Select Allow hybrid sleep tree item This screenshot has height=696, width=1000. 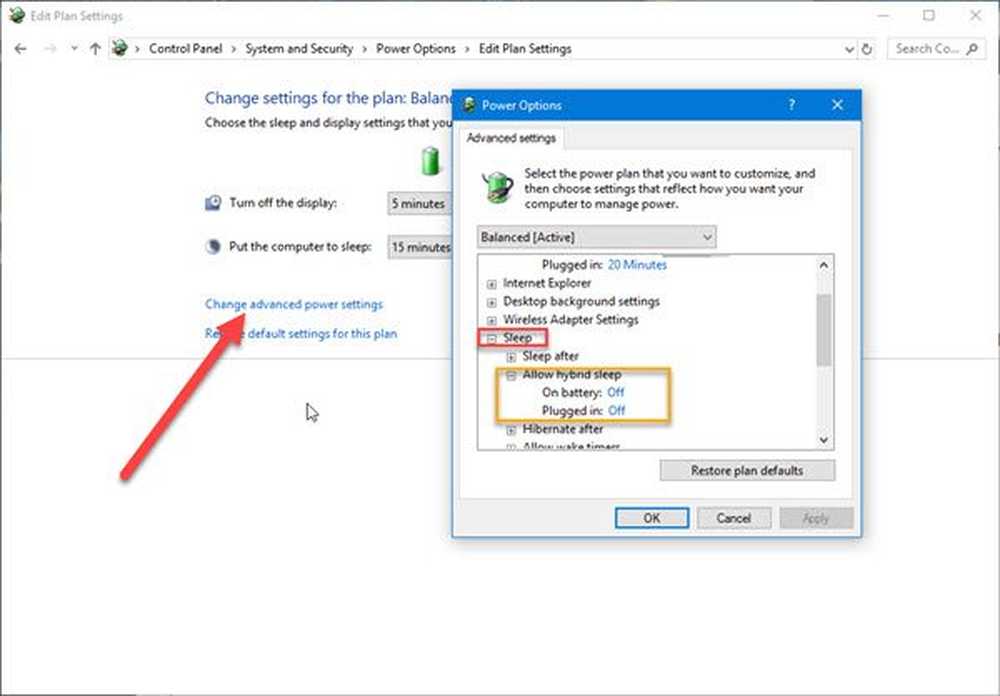point(571,374)
